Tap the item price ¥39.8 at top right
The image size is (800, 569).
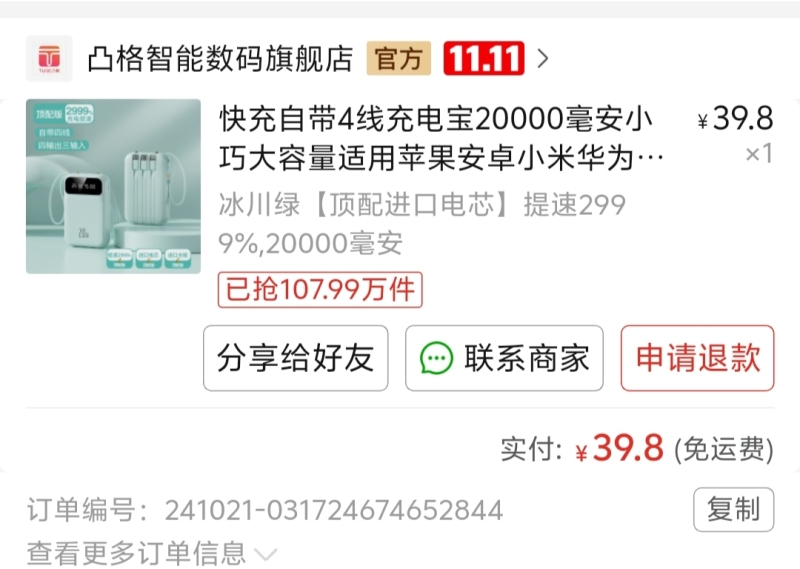735,118
